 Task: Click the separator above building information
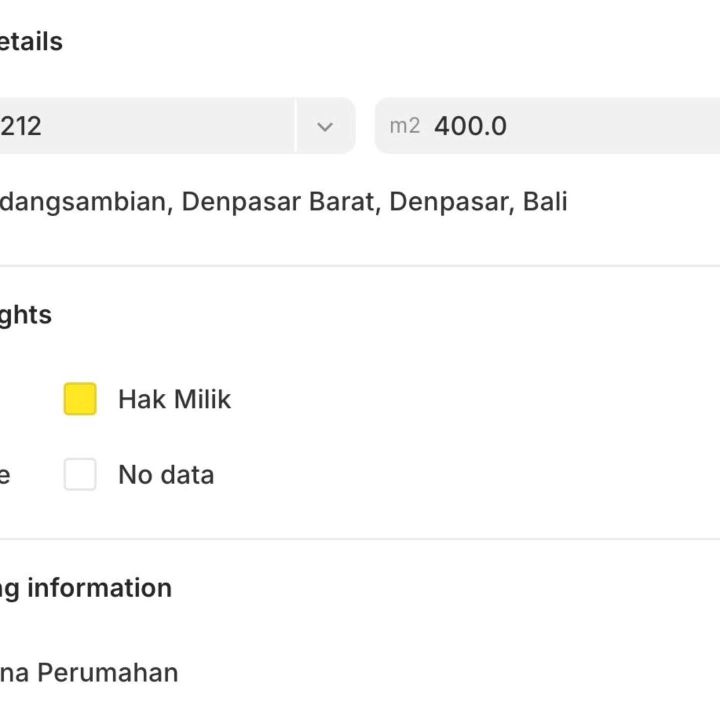360,539
